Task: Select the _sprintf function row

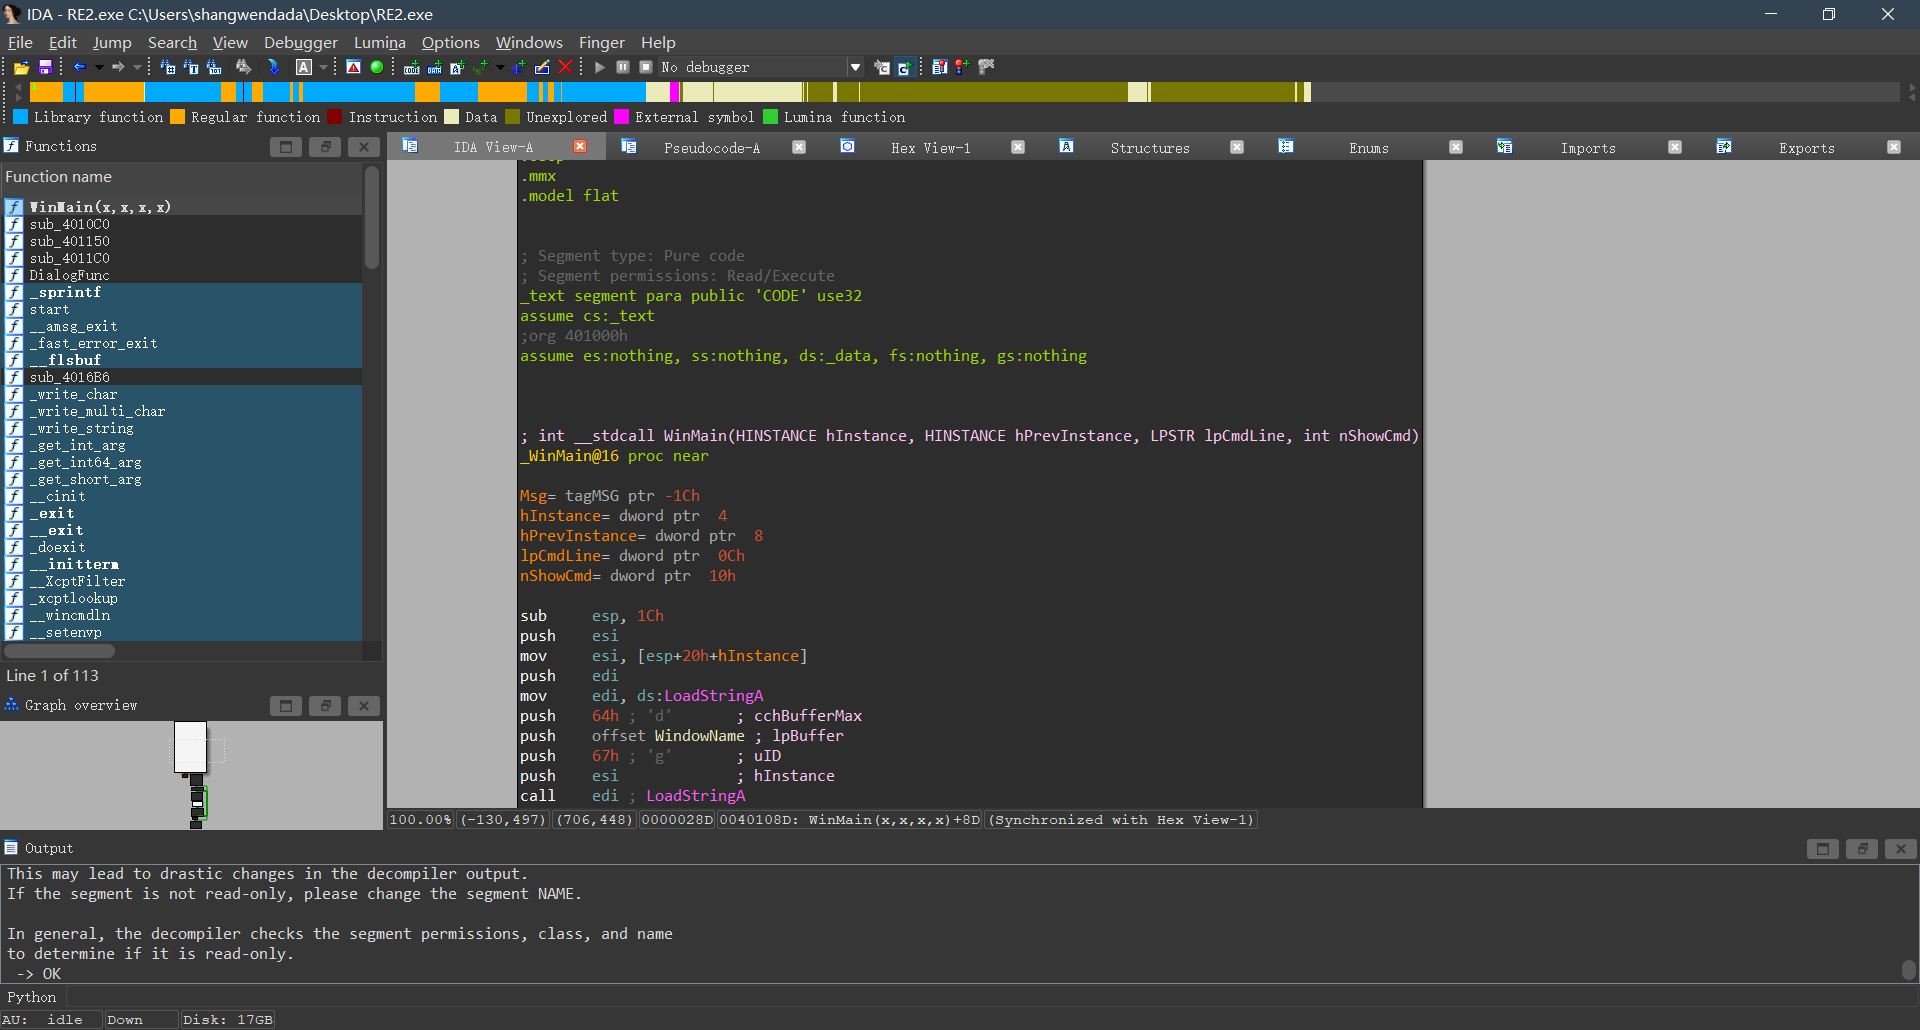Action: point(181,292)
